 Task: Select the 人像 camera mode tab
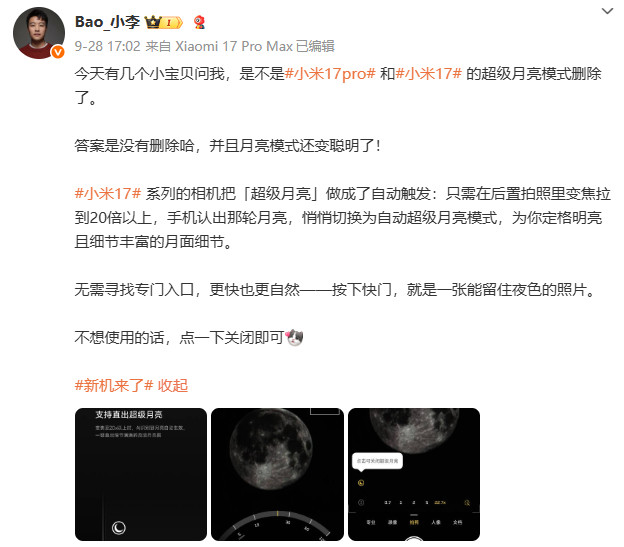tap(436, 522)
